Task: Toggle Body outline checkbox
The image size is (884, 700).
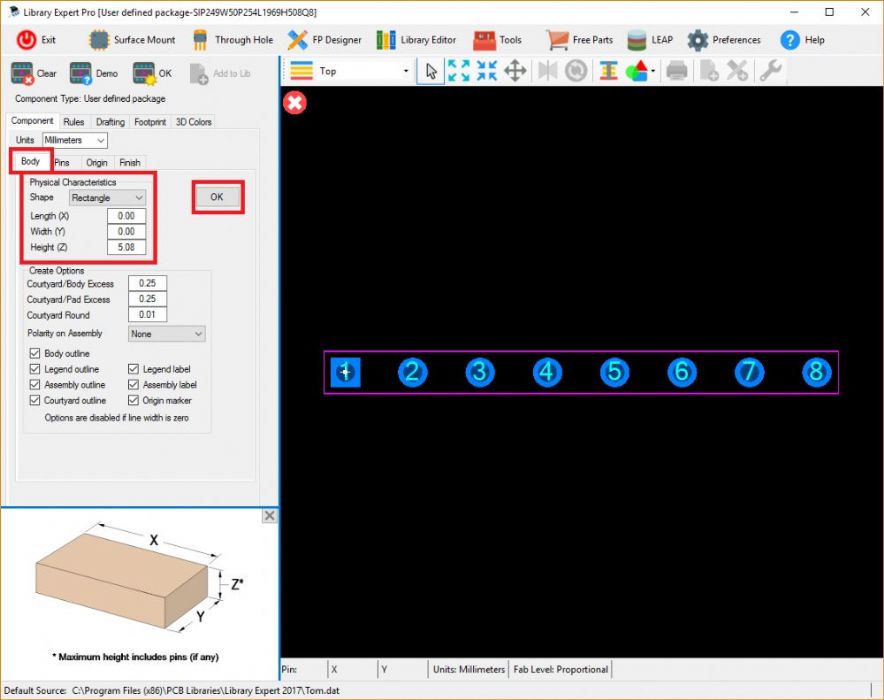Action: click(34, 353)
